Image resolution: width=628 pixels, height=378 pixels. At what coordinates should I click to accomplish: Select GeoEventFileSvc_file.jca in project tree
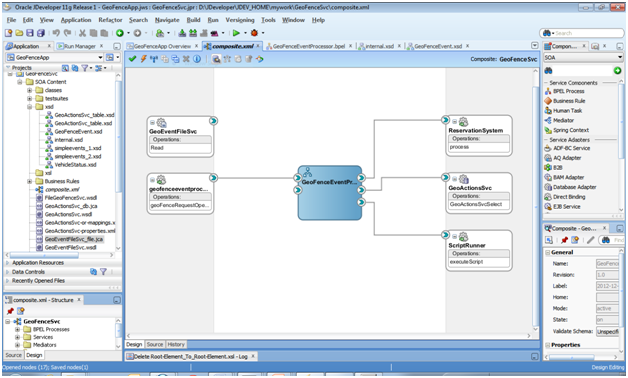click(x=74, y=239)
